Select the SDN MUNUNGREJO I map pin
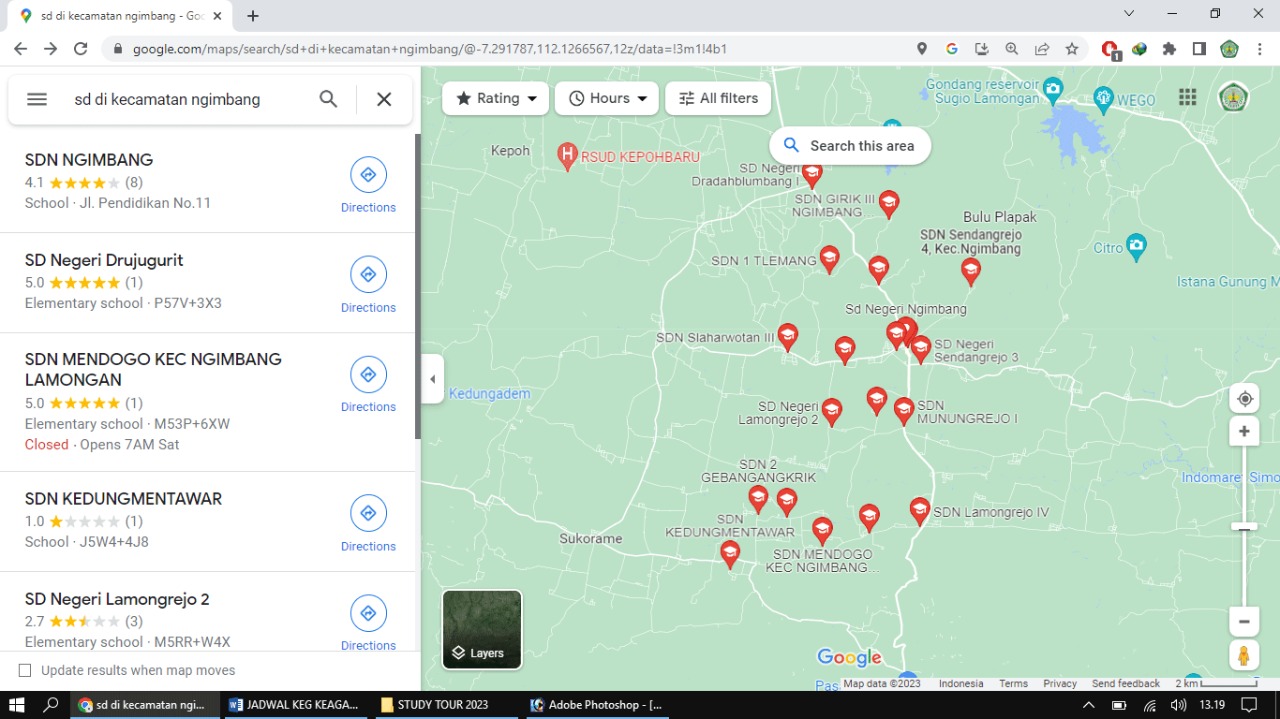Screen dimensions: 1280x719 tap(904, 411)
